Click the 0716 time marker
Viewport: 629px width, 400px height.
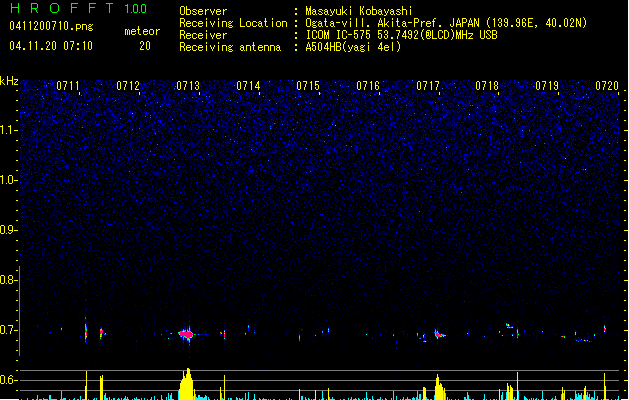[368, 86]
